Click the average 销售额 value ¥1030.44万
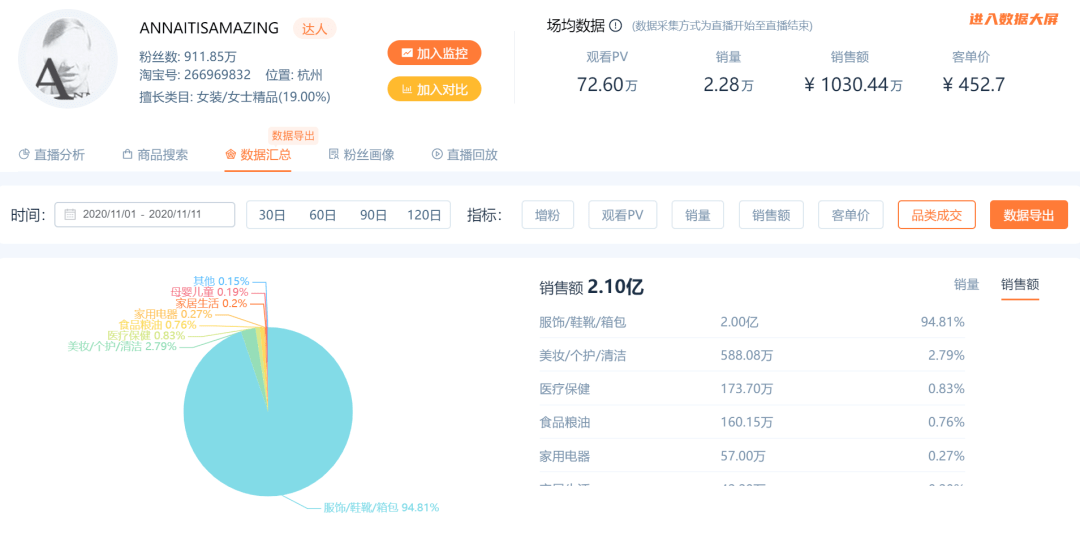Viewport: 1080px width, 556px height. [853, 85]
